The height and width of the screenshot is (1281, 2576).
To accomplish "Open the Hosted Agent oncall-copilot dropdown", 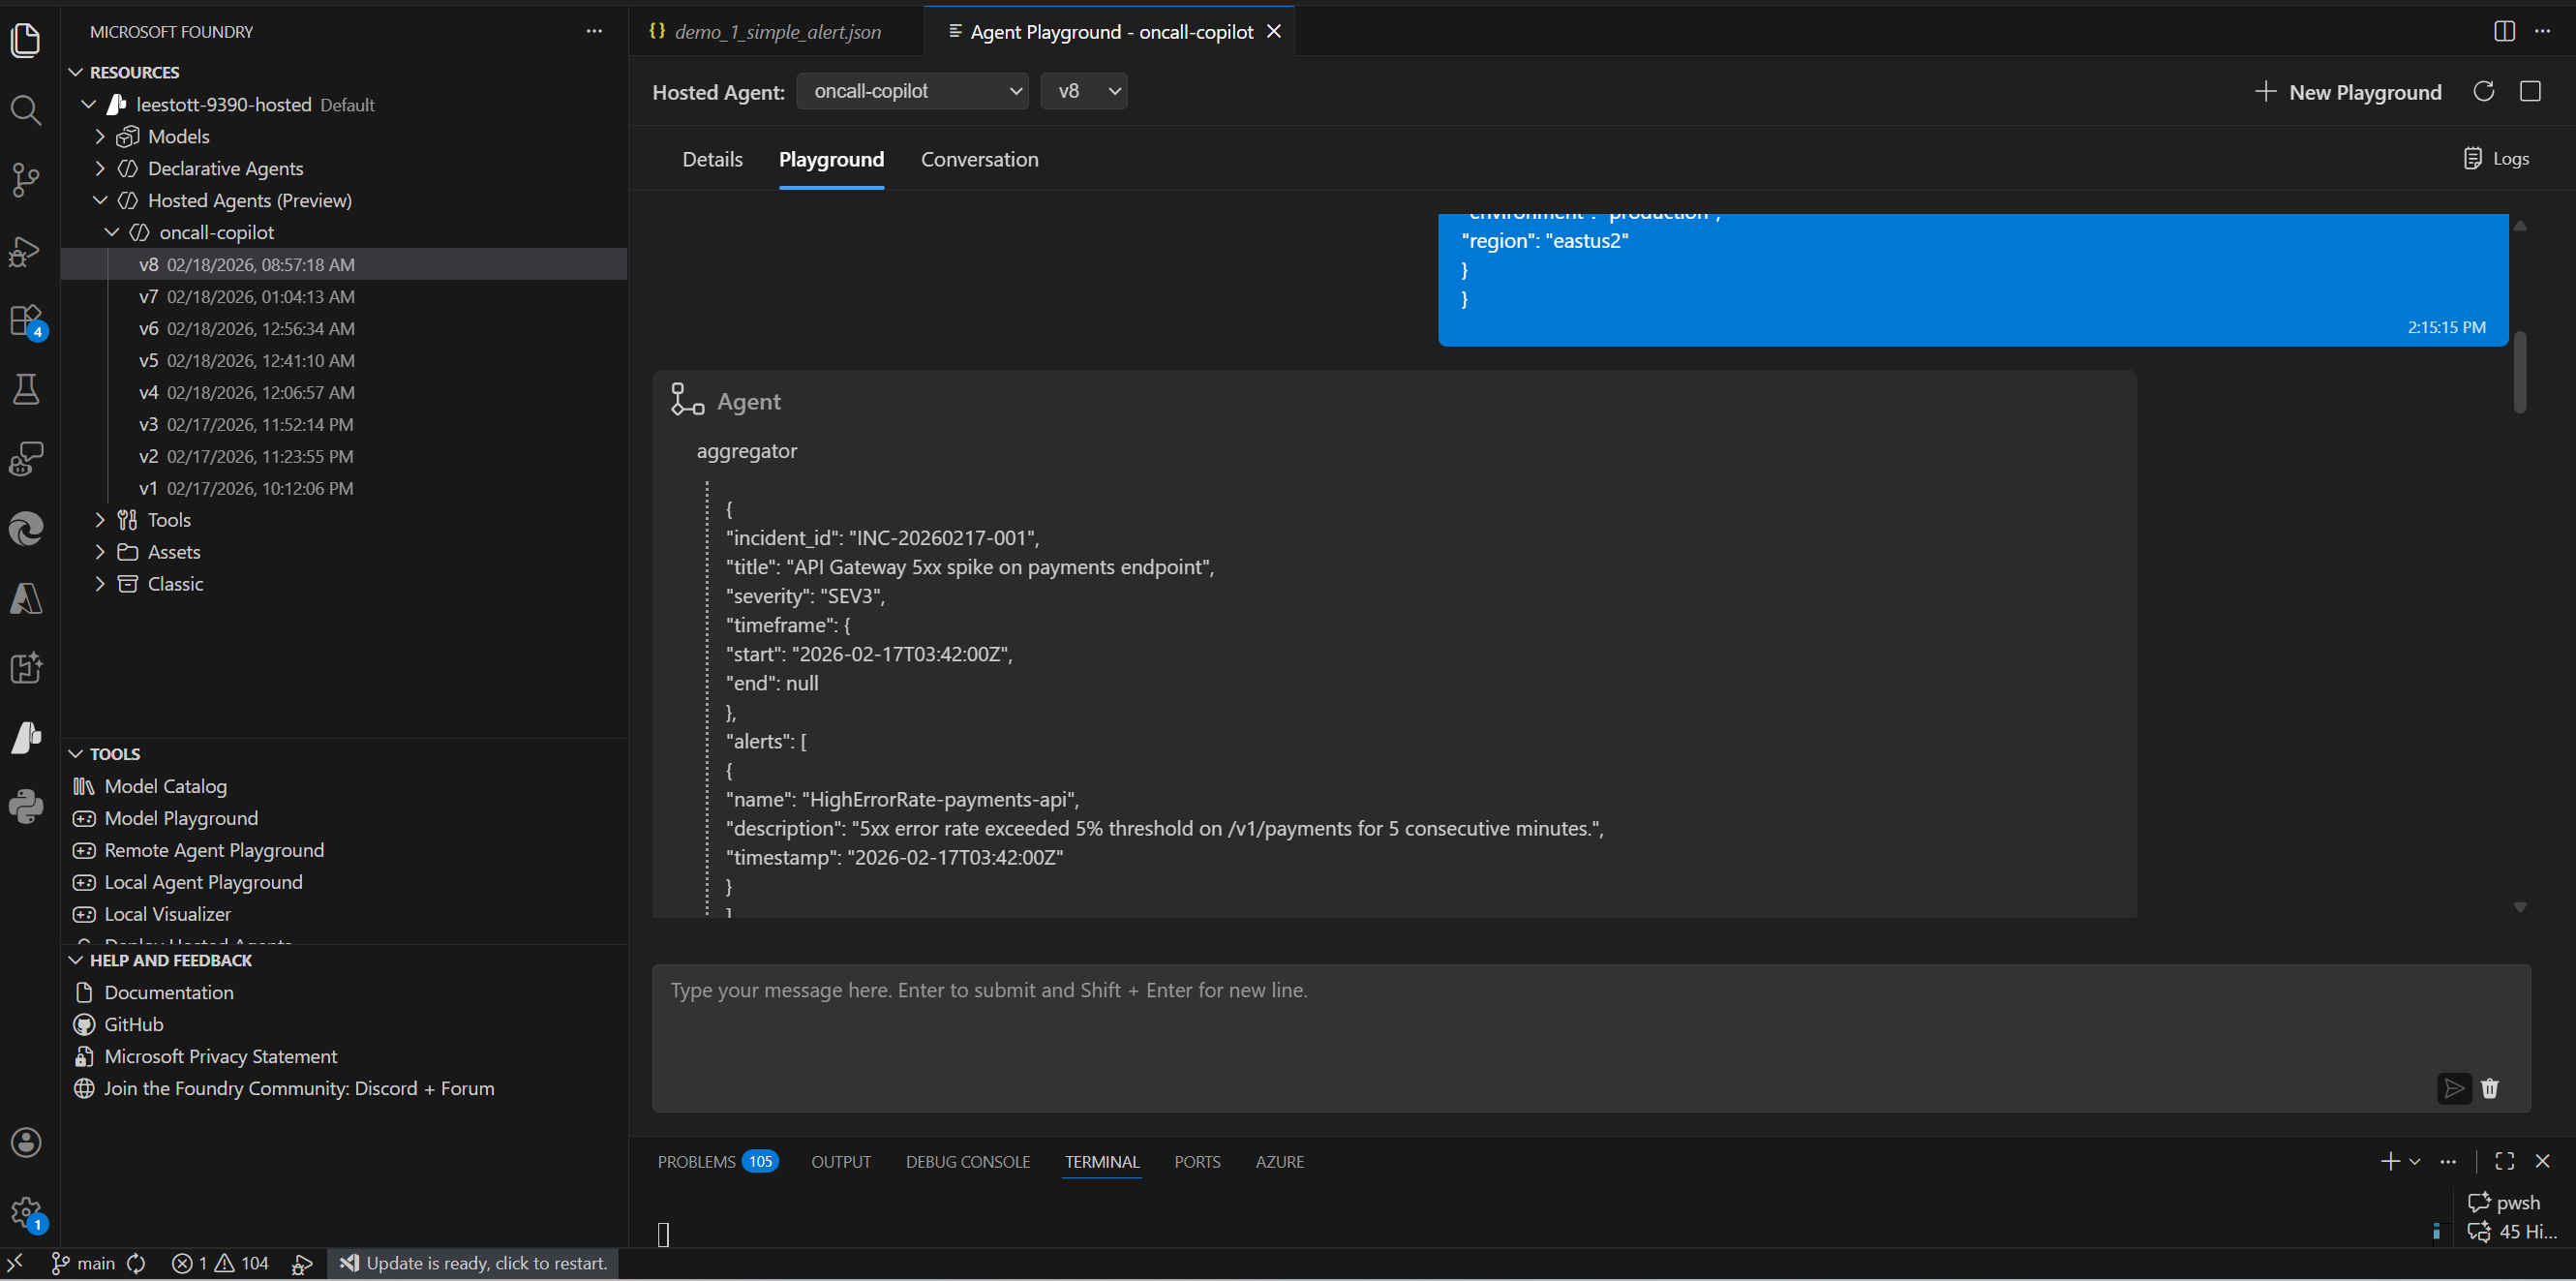I will tap(913, 91).
